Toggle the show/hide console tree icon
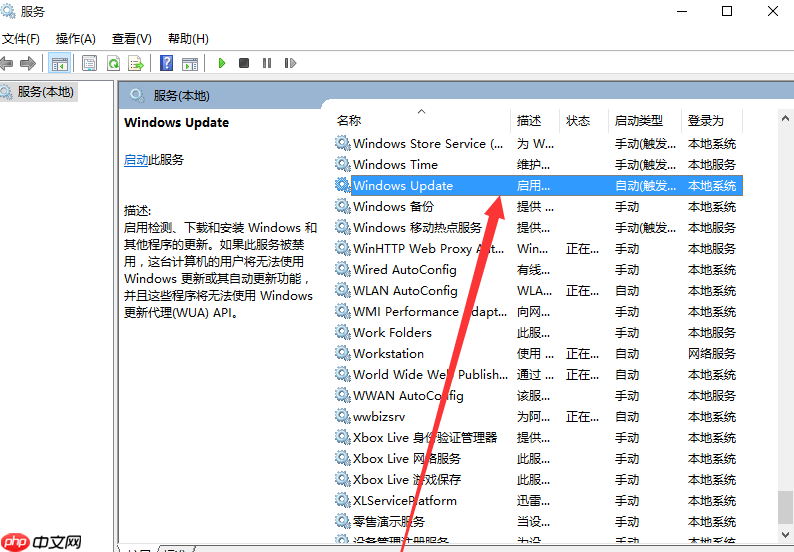This screenshot has width=794, height=552. coord(59,63)
